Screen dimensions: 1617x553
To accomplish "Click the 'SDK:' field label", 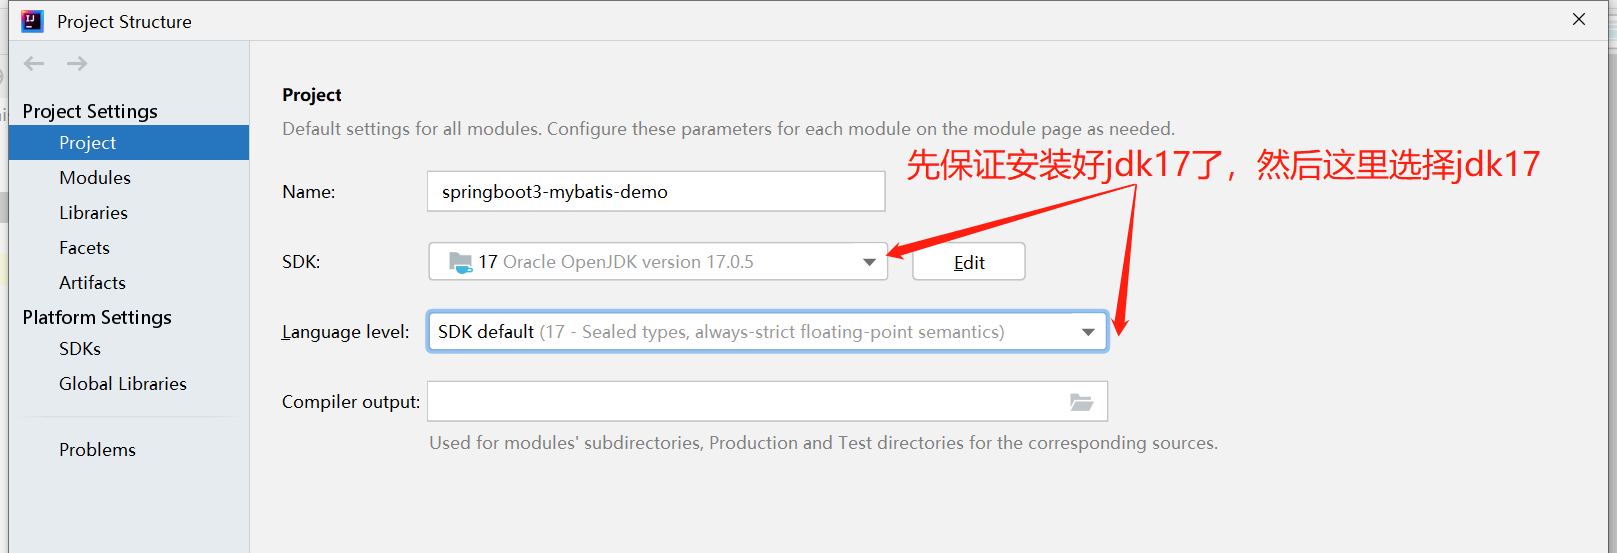I will 301,262.
